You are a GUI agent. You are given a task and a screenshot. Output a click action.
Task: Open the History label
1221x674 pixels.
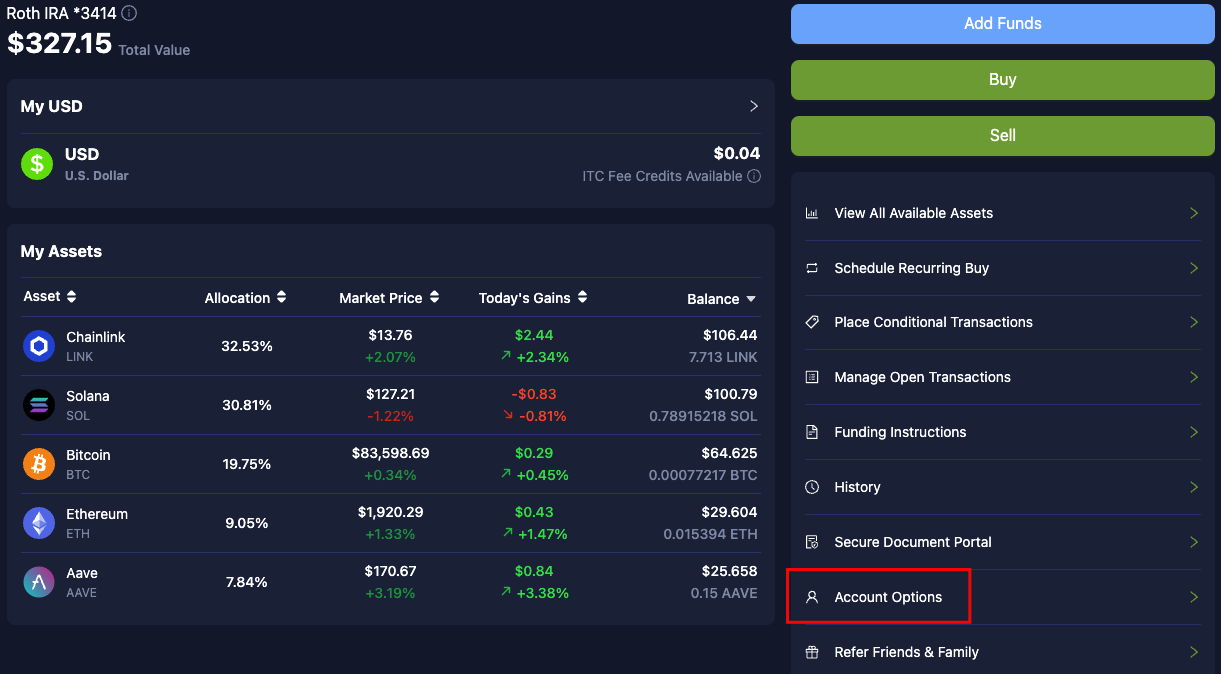[x=858, y=487]
